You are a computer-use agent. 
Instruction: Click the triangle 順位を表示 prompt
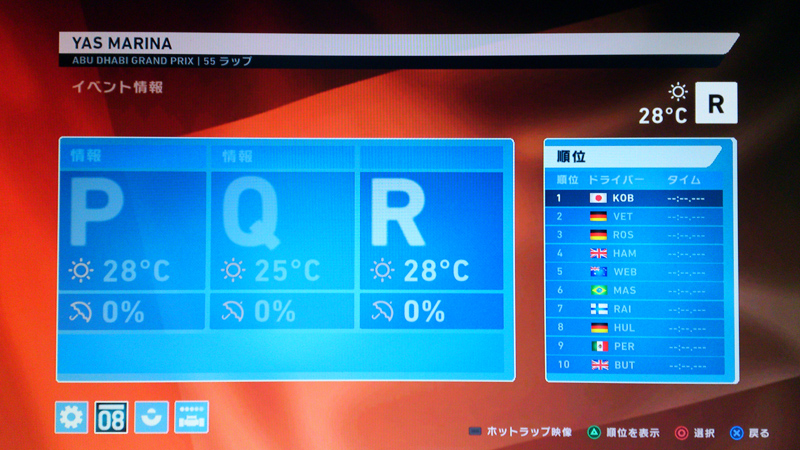point(623,433)
